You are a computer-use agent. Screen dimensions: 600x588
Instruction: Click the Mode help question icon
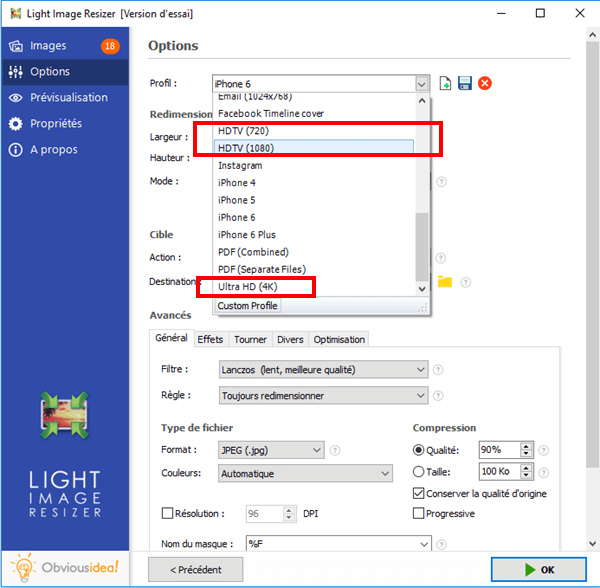[441, 182]
